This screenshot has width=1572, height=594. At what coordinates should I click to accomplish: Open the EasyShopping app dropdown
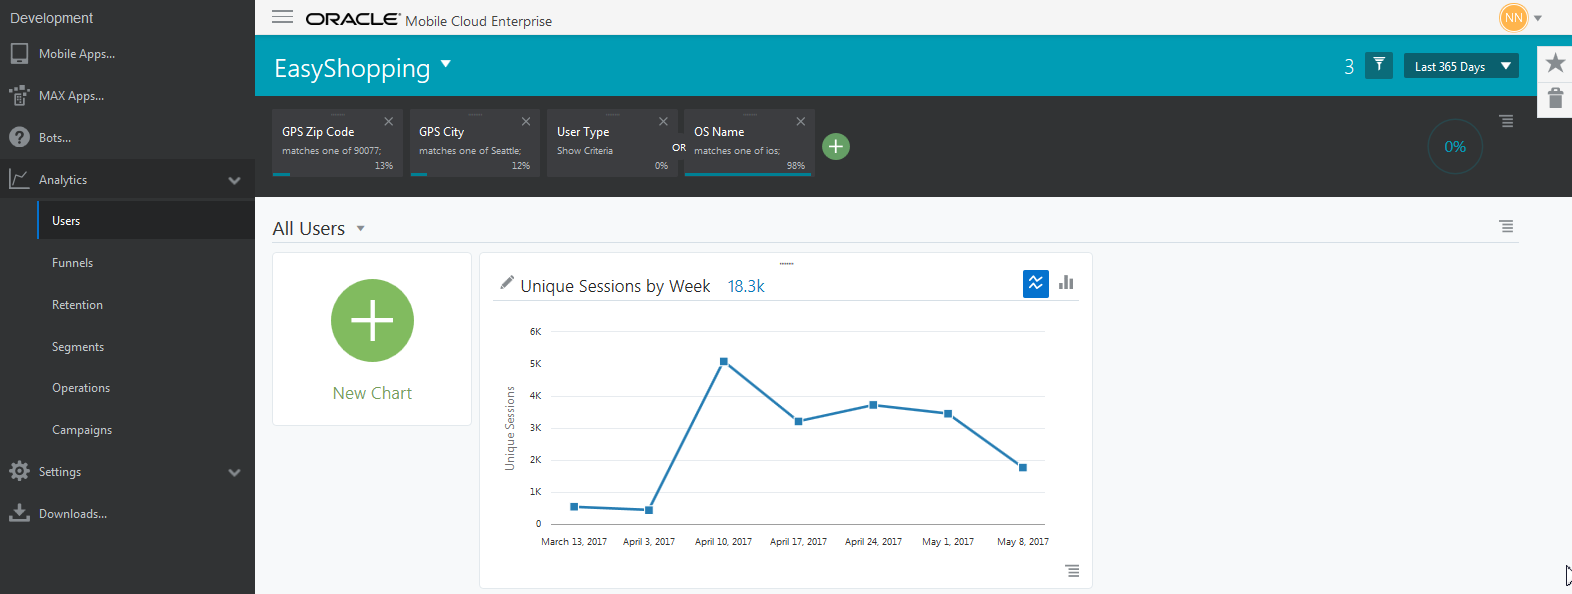(446, 65)
